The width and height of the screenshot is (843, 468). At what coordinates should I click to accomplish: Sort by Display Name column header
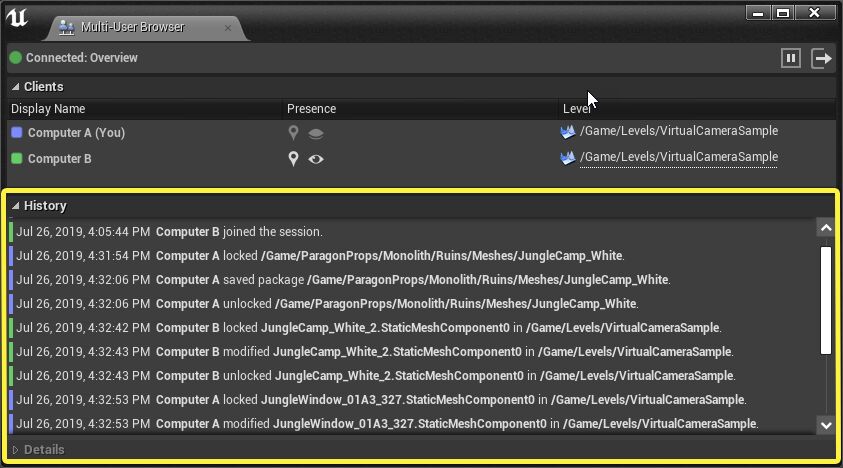(x=145, y=109)
